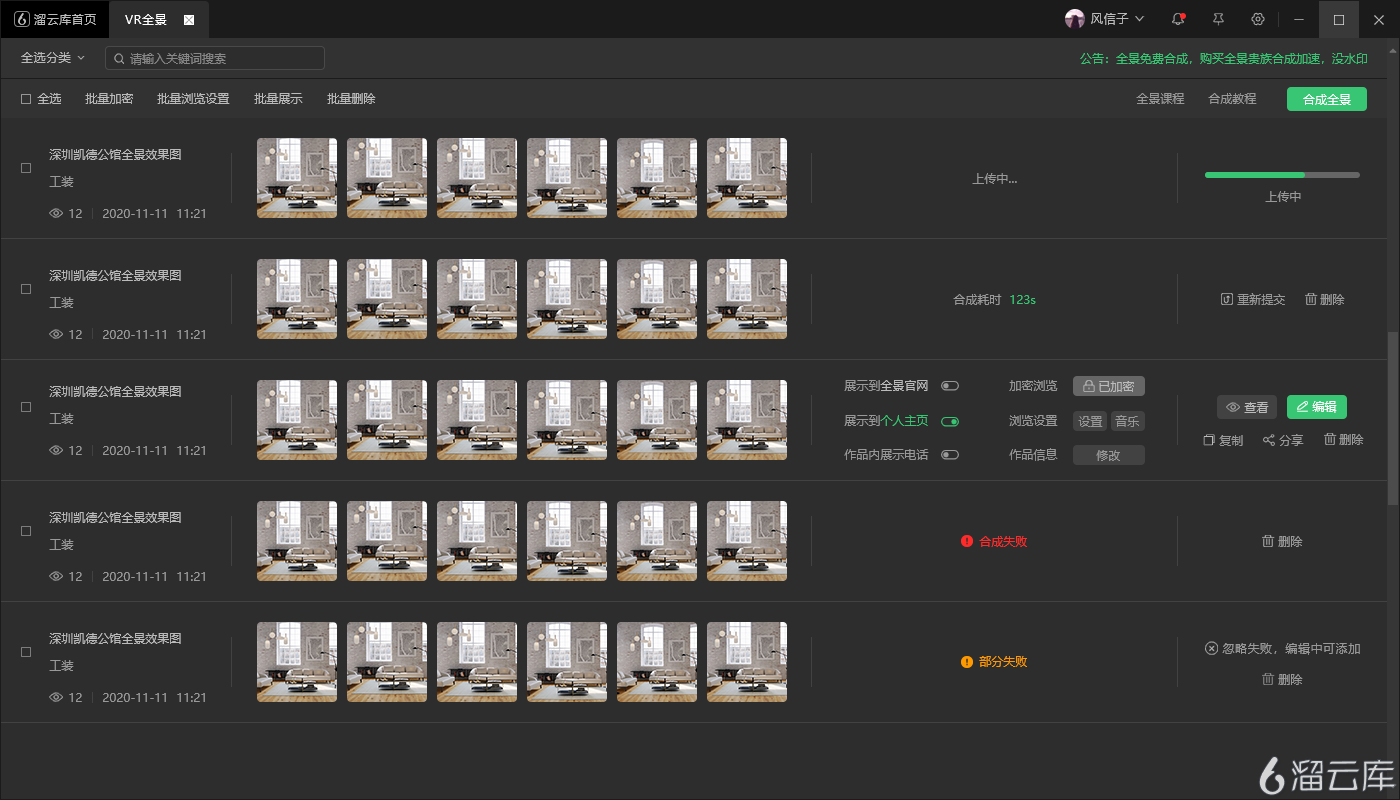Click view-count eye icon in 上传中 row
Viewport: 1400px width, 800px height.
click(x=56, y=213)
